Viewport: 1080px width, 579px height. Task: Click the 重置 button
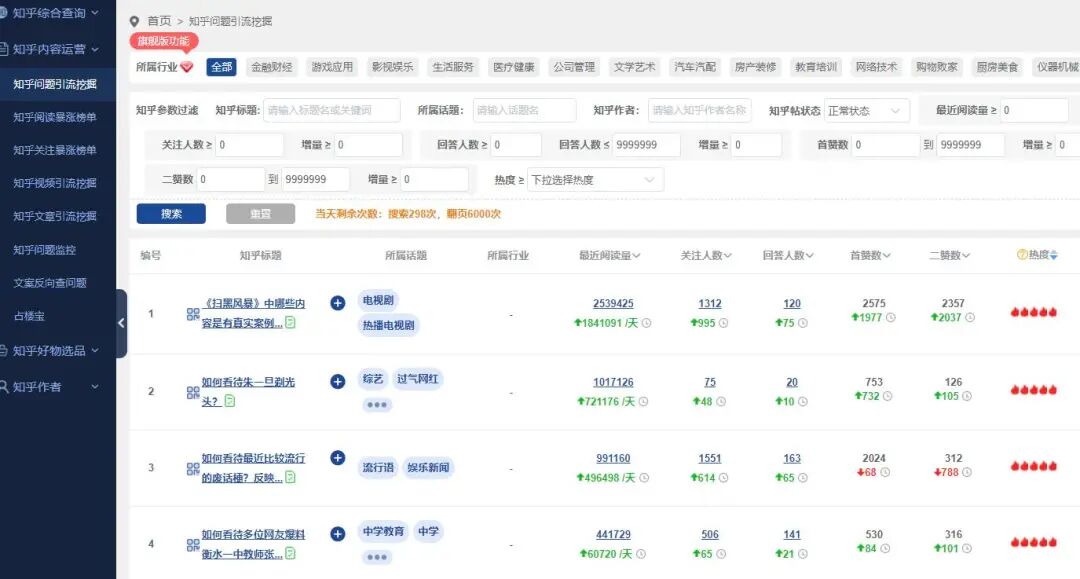(260, 214)
